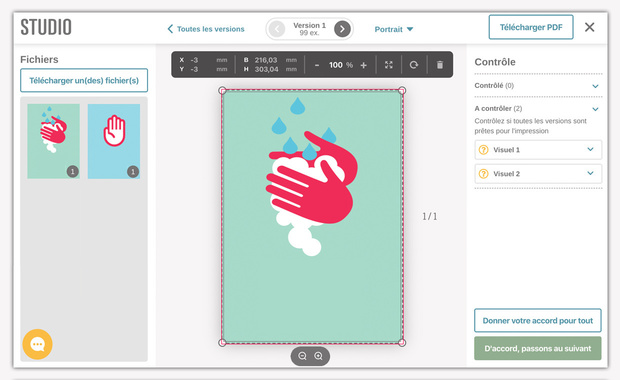Expand the Visuel 1 chevron
Screen dimensions: 620x380
pyautogui.click(x=590, y=149)
